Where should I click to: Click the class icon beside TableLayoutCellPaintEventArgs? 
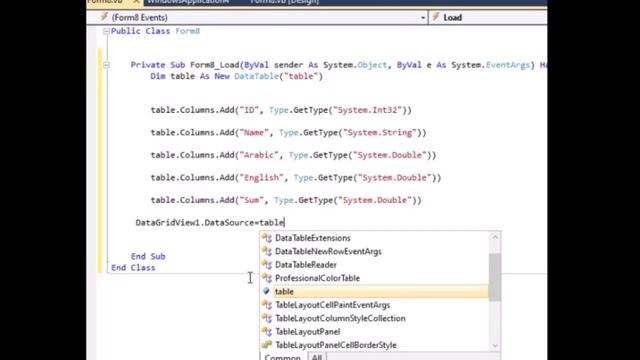267,305
